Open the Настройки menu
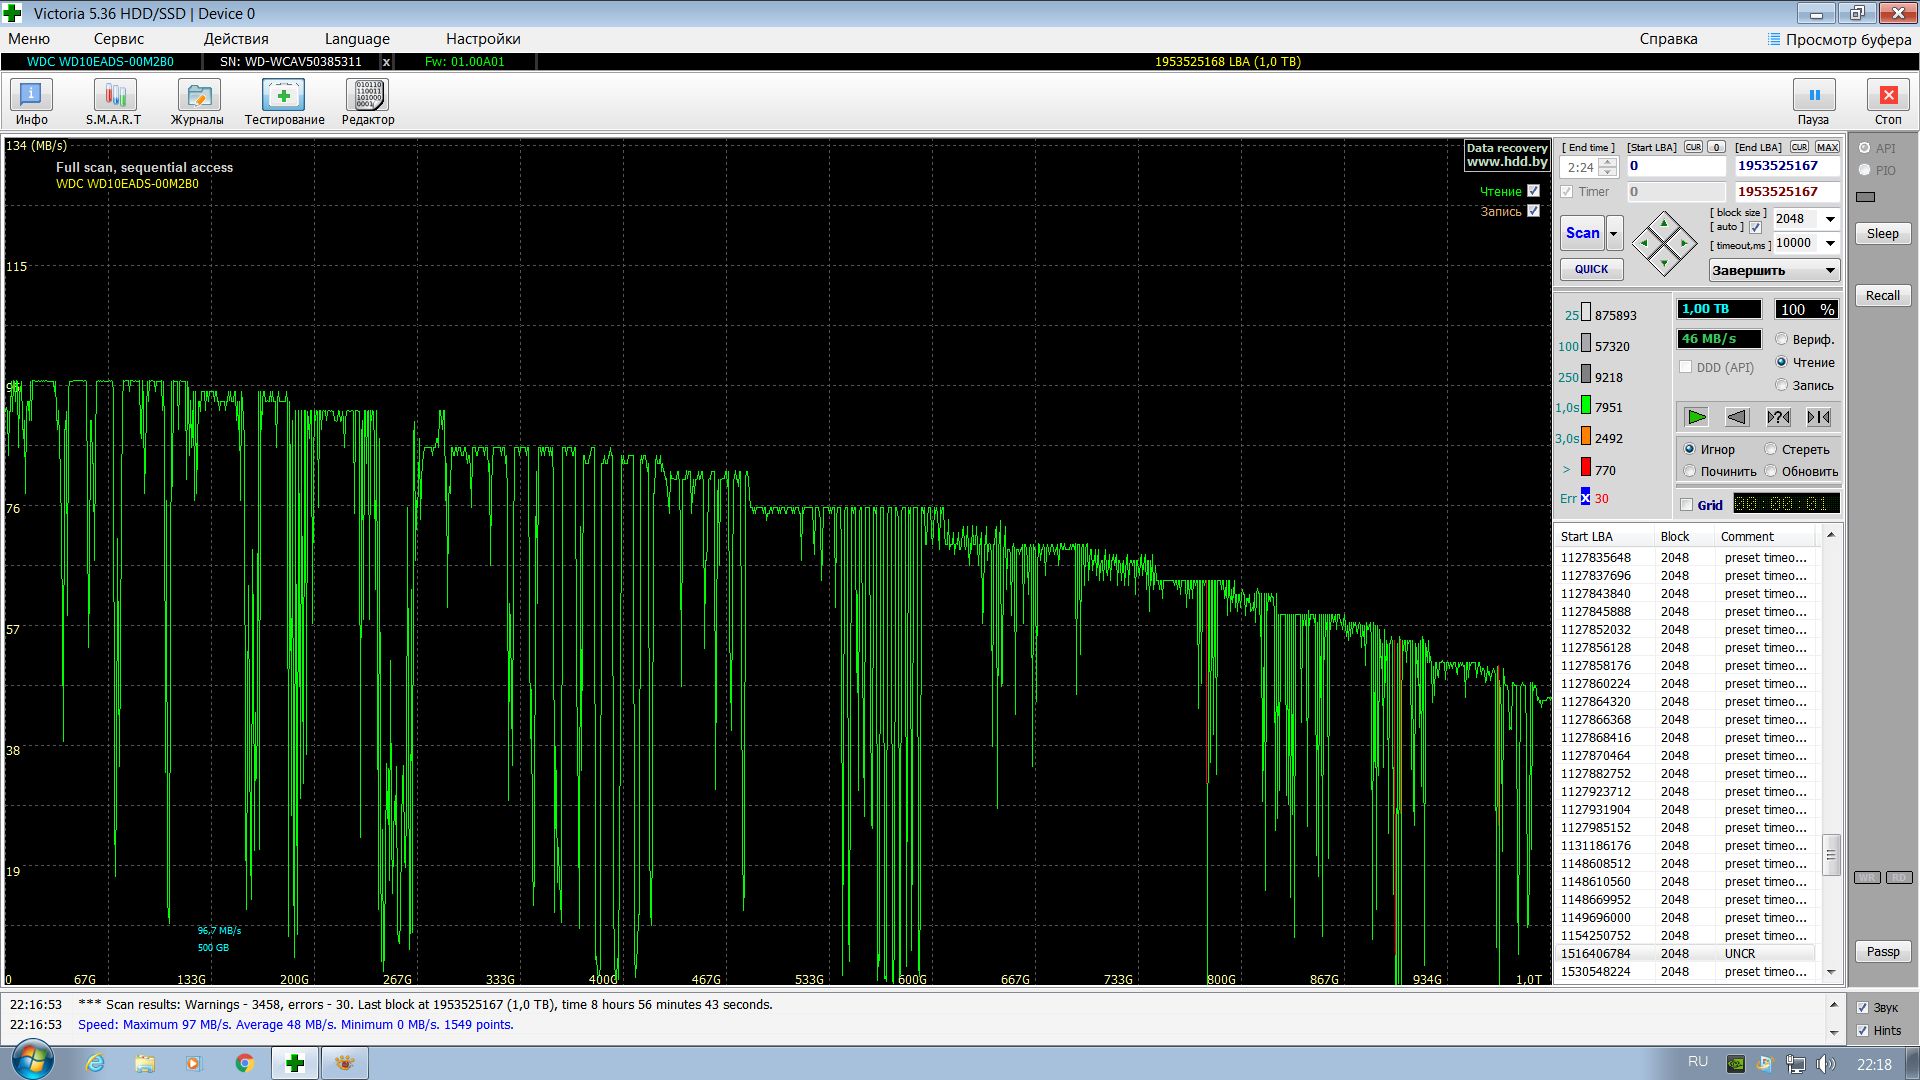 click(x=483, y=39)
